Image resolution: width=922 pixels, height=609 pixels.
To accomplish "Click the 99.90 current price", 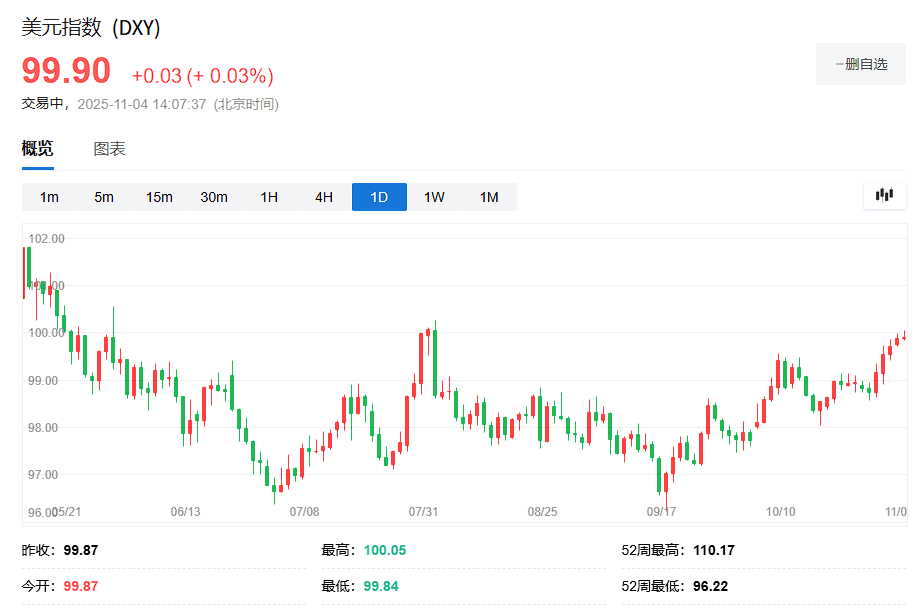I will (66, 72).
